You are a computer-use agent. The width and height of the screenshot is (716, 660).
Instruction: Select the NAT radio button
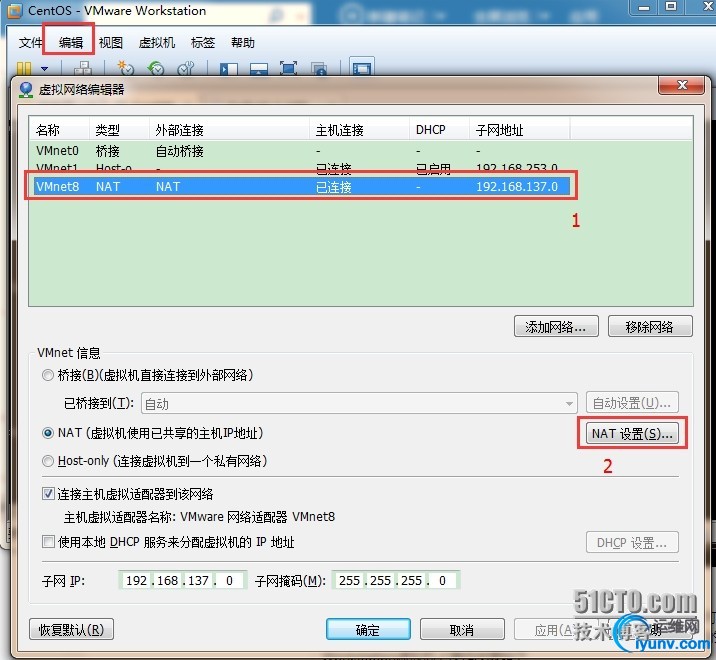(x=47, y=433)
